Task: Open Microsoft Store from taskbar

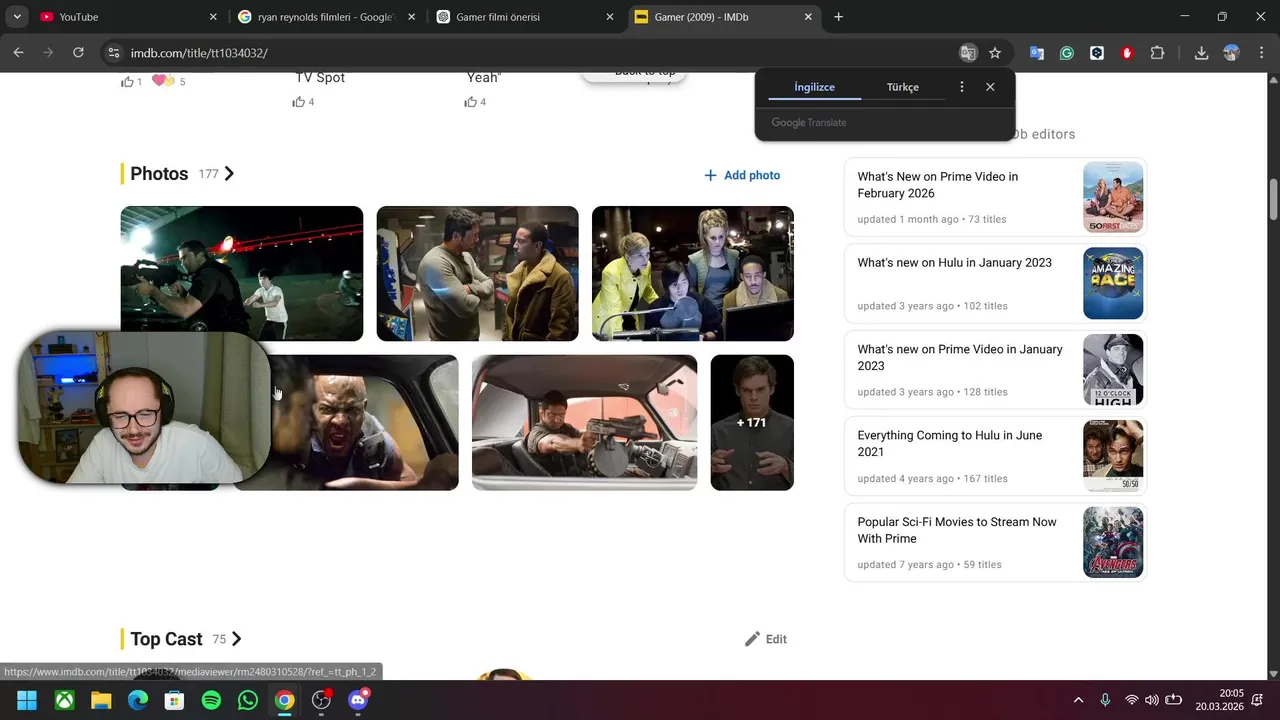Action: [x=174, y=700]
